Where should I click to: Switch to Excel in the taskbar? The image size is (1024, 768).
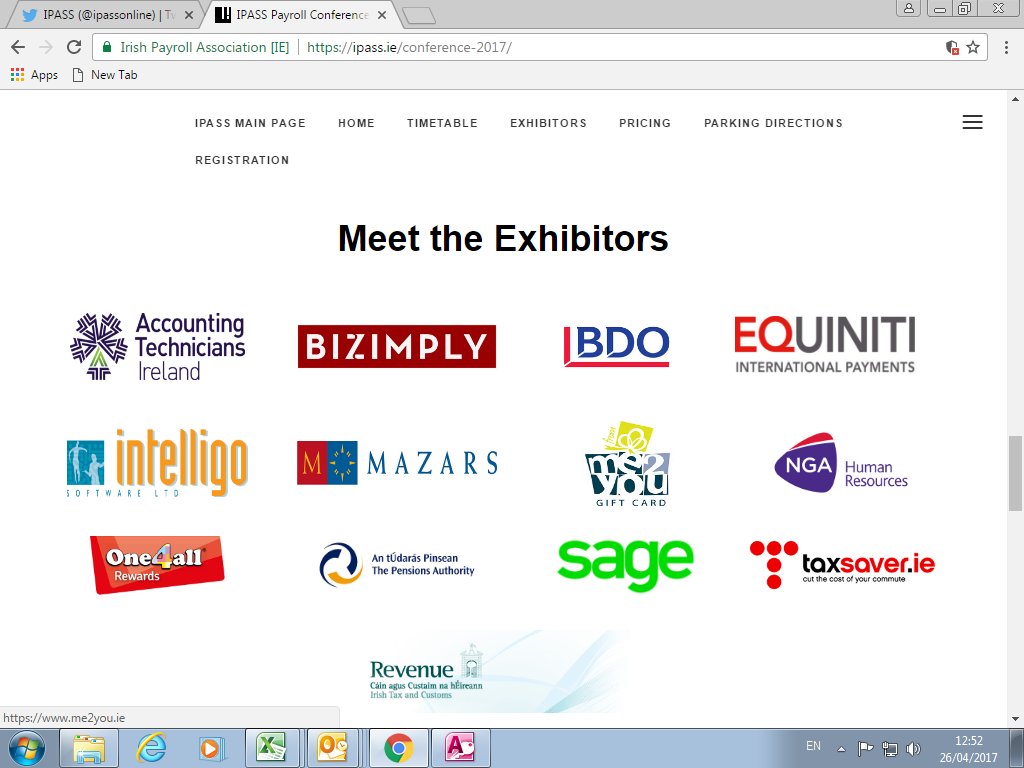(x=272, y=748)
